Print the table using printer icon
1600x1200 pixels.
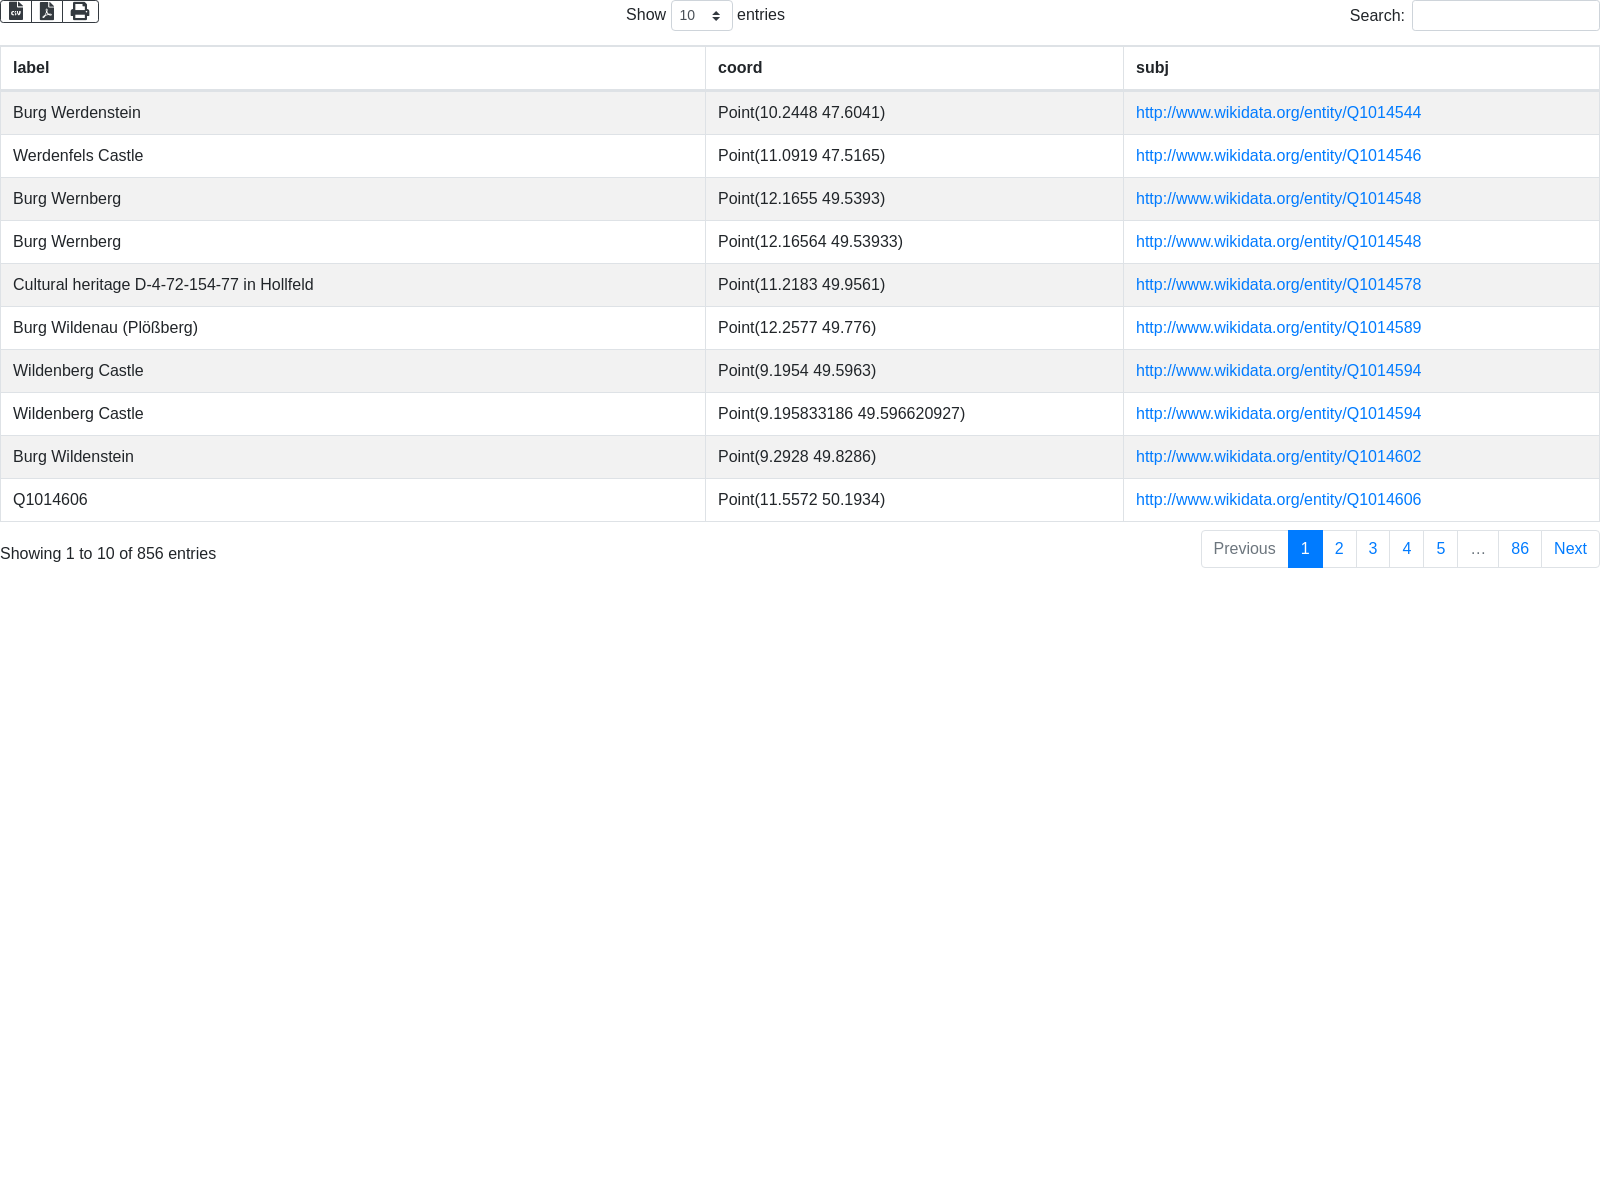80,11
